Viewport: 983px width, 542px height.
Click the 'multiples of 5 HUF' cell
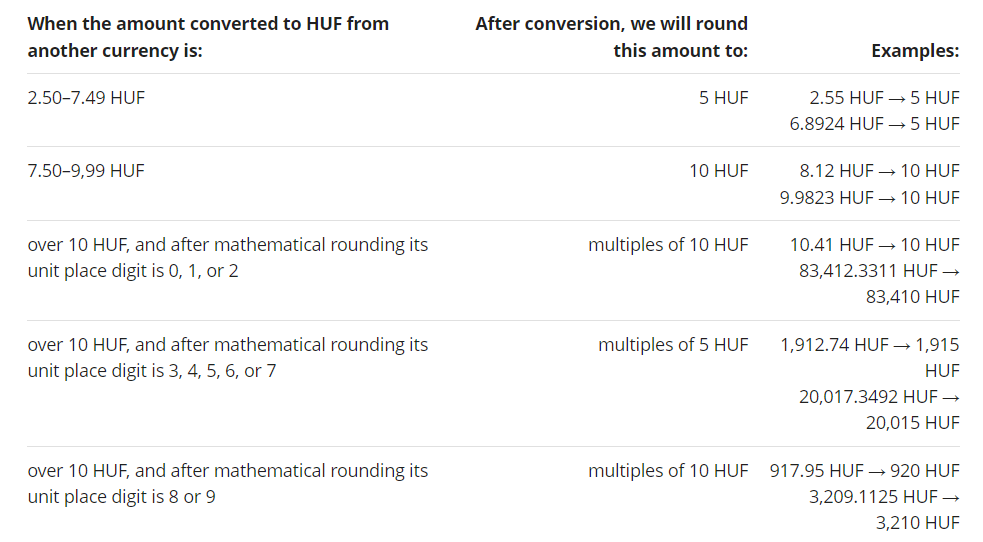point(672,345)
